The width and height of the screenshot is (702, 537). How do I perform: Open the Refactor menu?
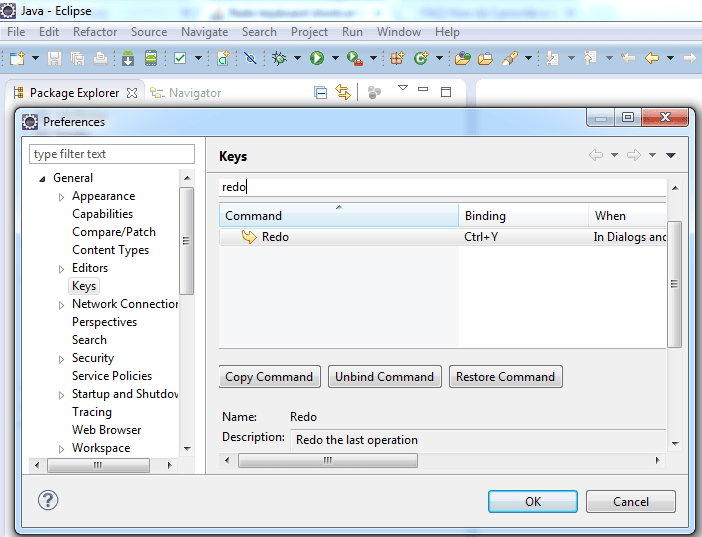95,32
